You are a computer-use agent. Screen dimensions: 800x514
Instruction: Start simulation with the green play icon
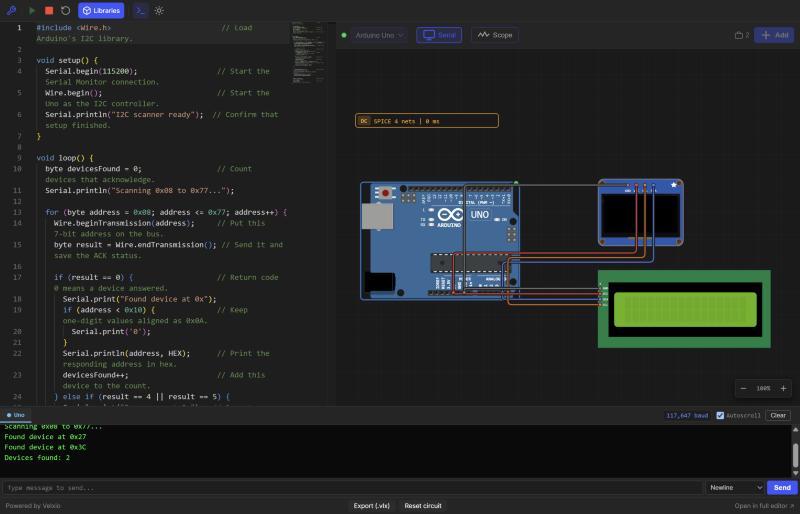coord(32,10)
